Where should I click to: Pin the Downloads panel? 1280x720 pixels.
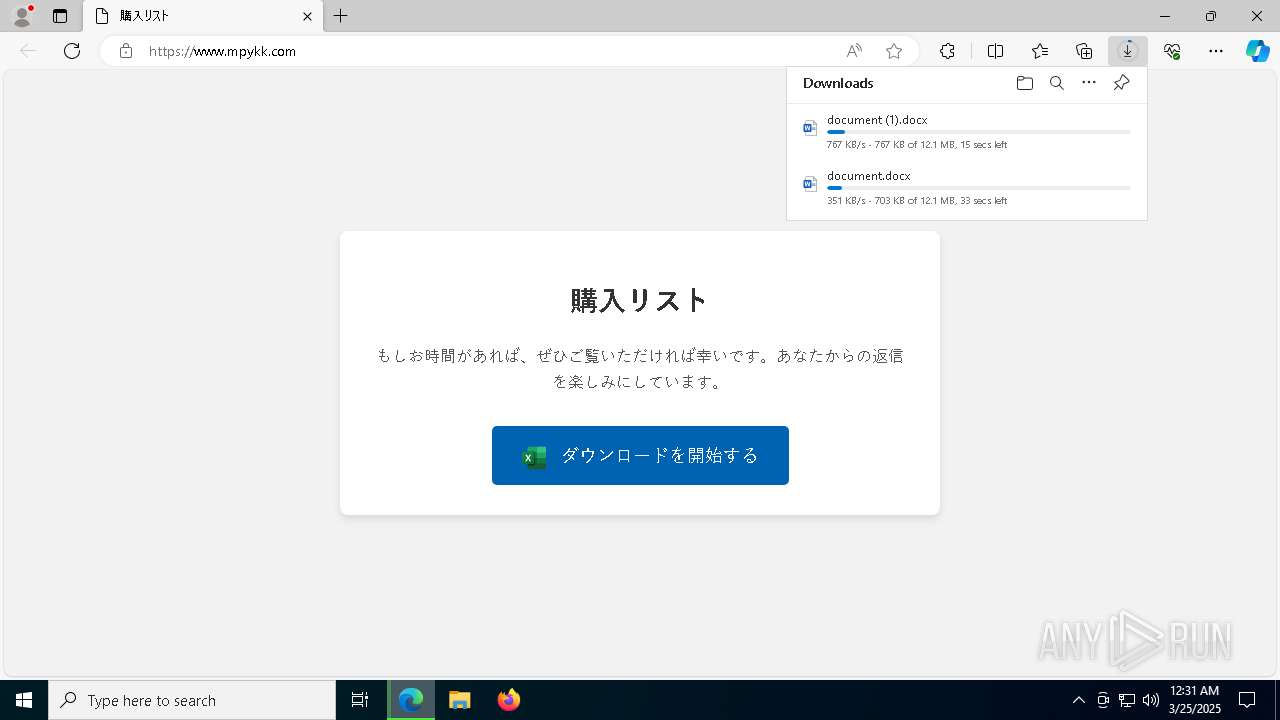pos(1121,83)
